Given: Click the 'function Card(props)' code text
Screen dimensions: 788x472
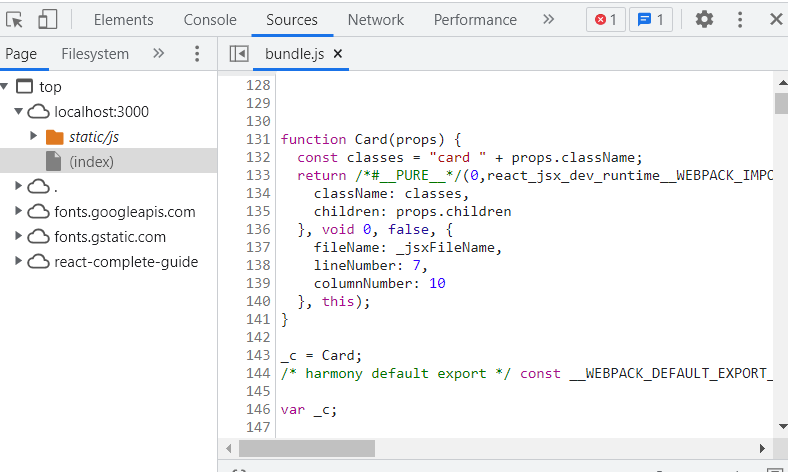Looking at the screenshot, I should point(363,139).
